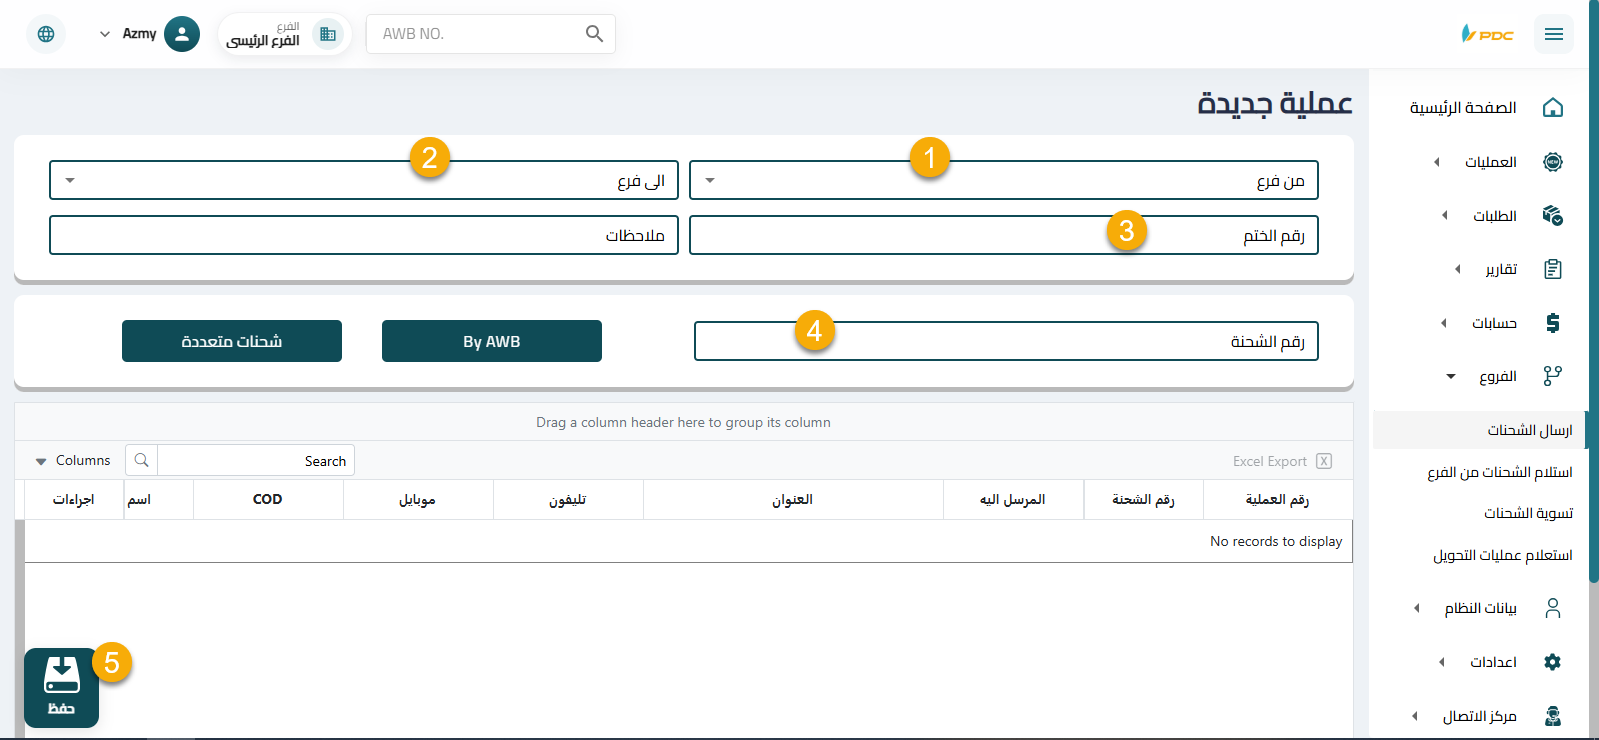Screen dimensions: 1599x740
Task: Click the Excel Export icon
Action: coord(1323,461)
